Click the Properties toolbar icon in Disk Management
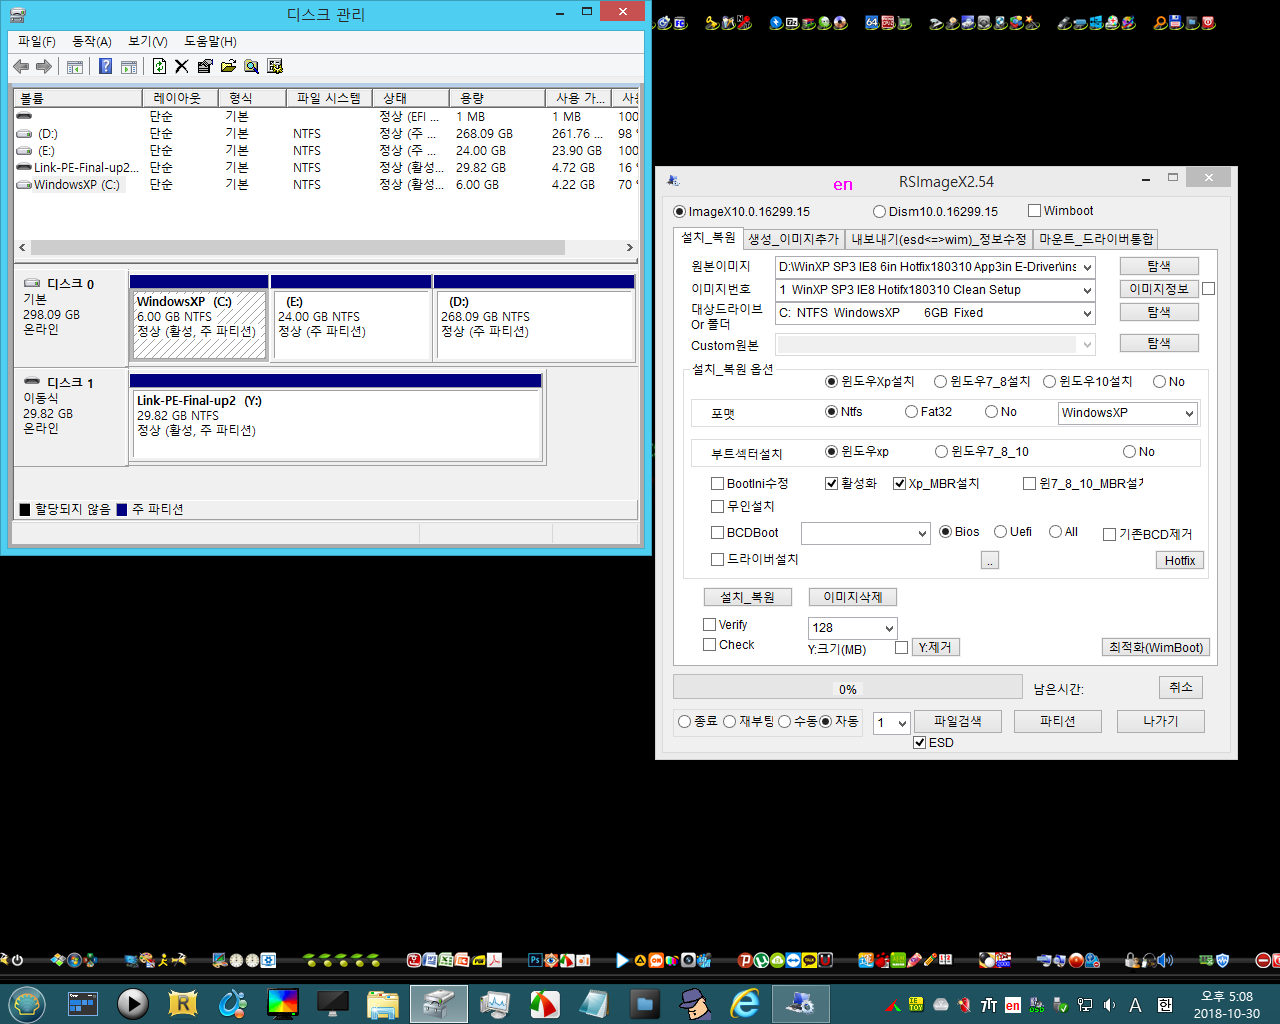 pyautogui.click(x=205, y=66)
